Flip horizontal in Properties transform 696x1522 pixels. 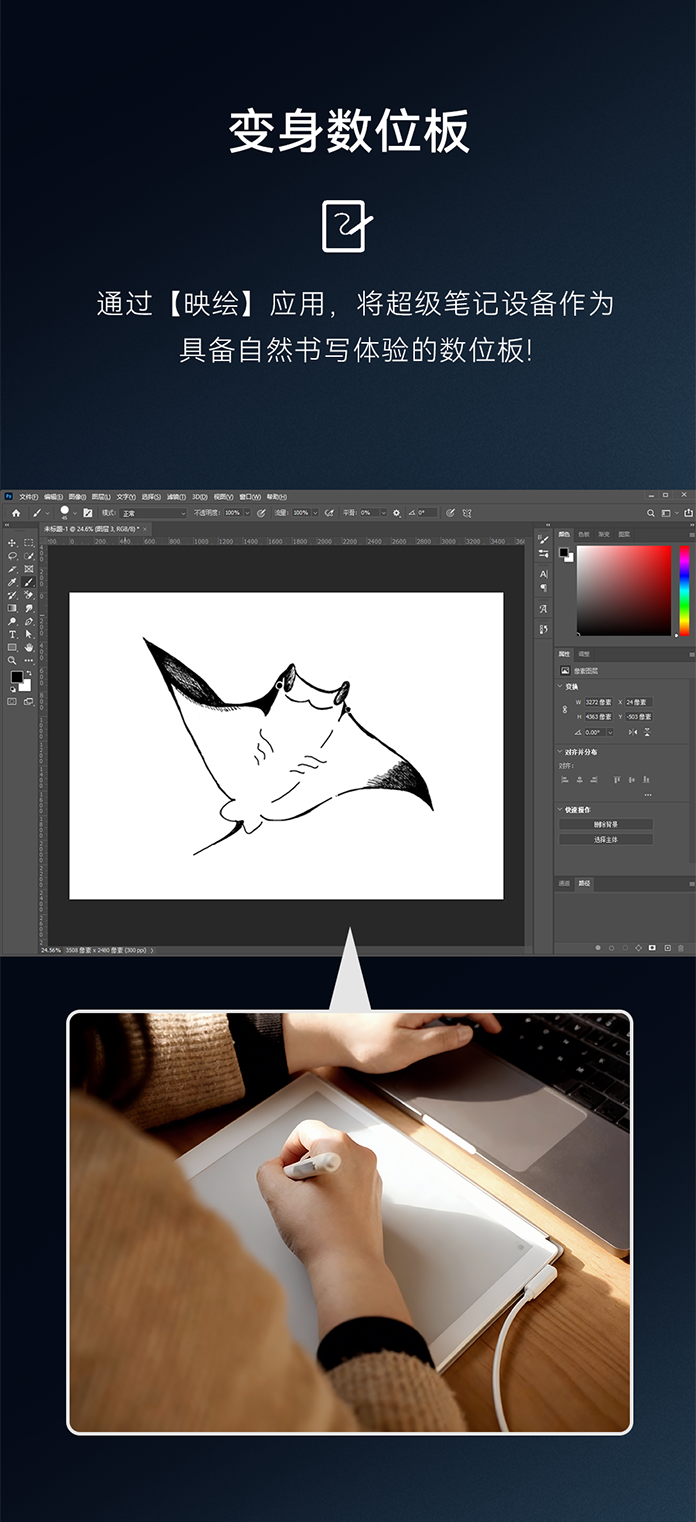633,732
